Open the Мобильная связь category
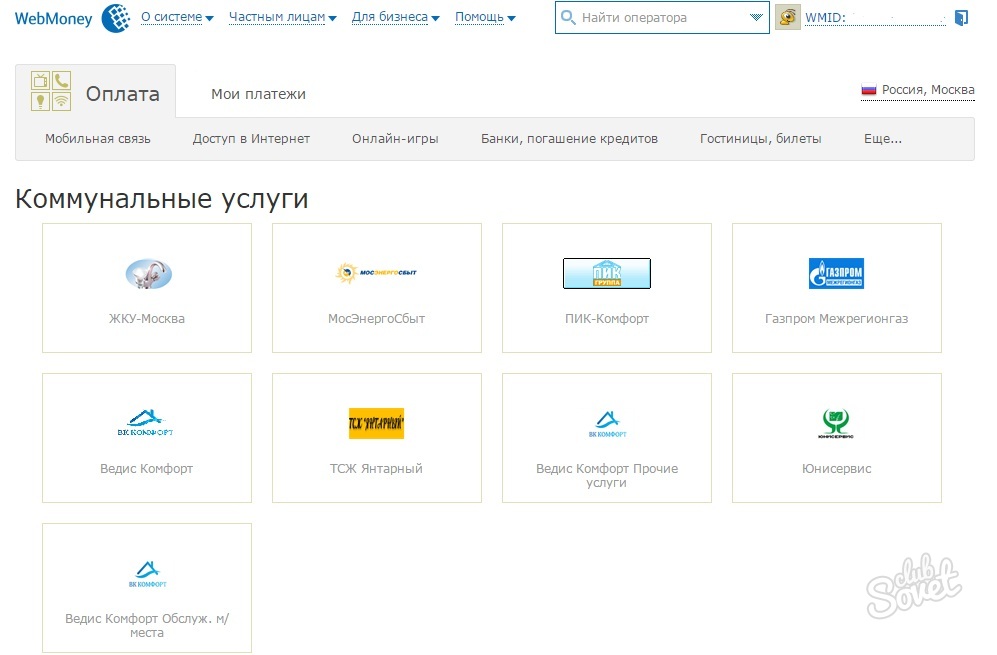 tap(98, 139)
